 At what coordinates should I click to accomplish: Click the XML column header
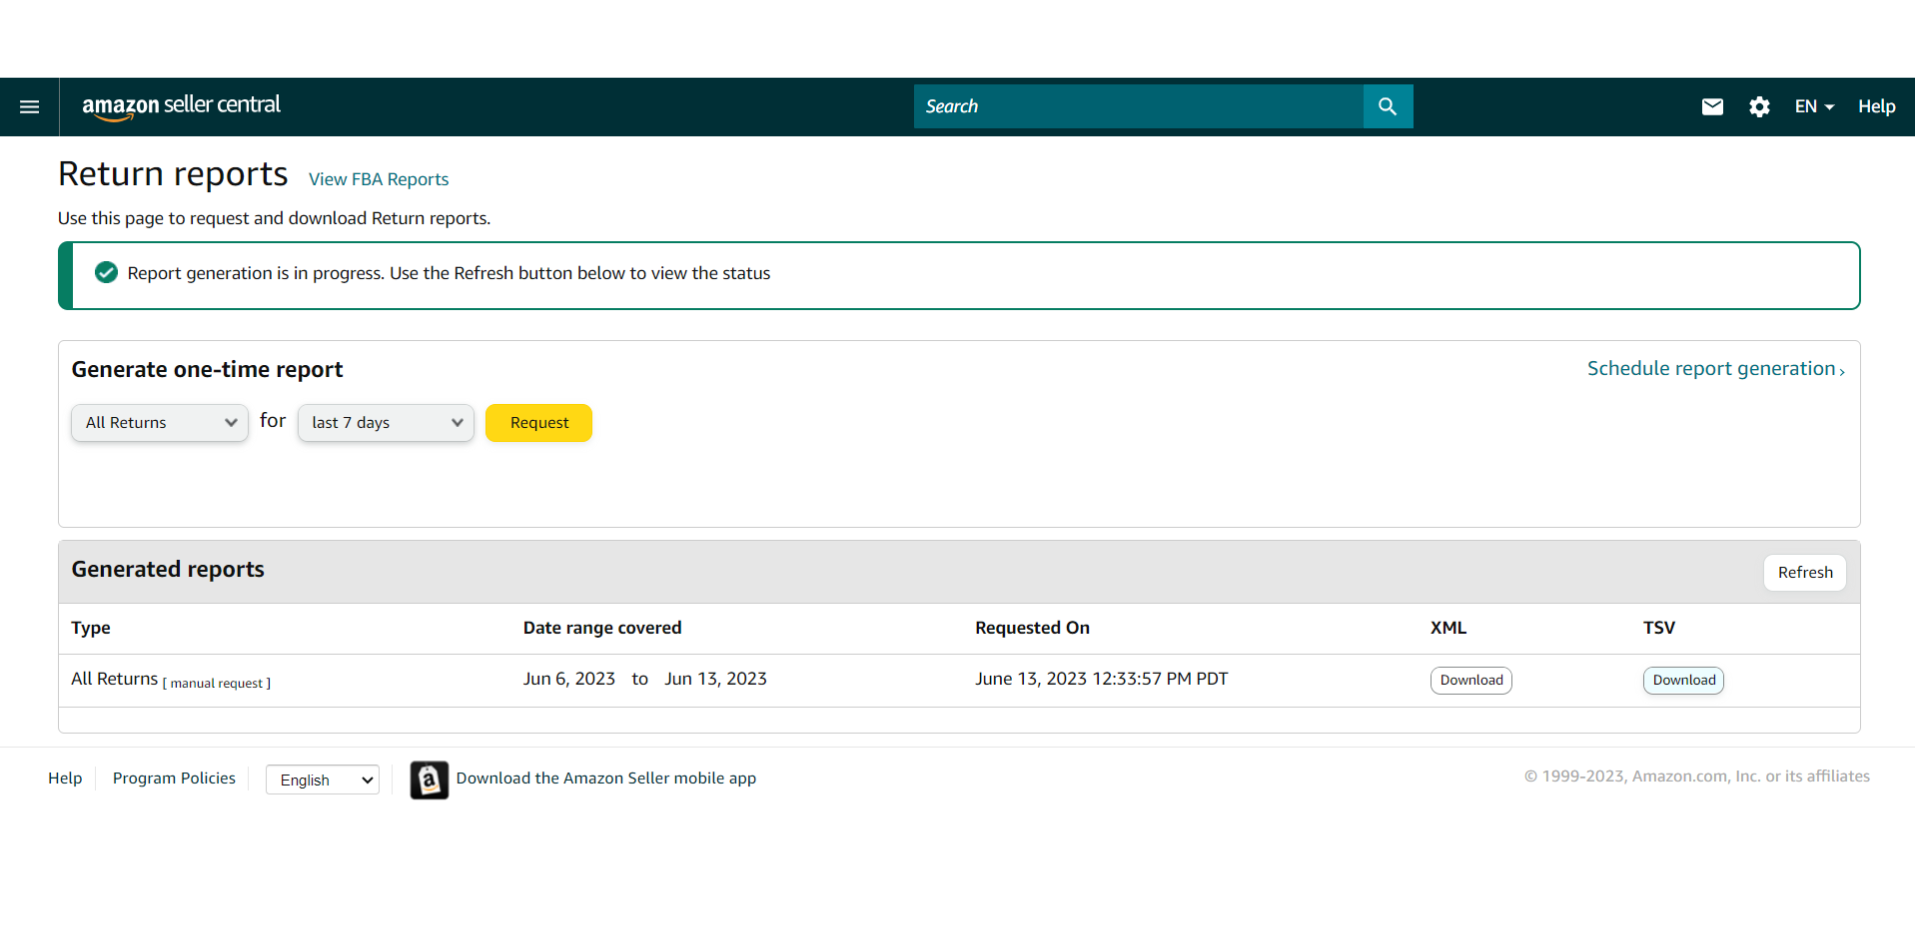(x=1448, y=628)
